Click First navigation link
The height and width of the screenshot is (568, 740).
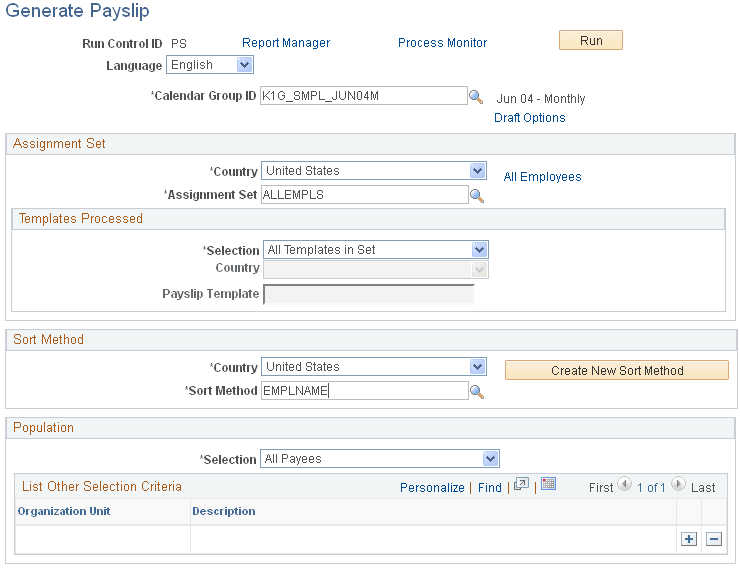(x=601, y=488)
